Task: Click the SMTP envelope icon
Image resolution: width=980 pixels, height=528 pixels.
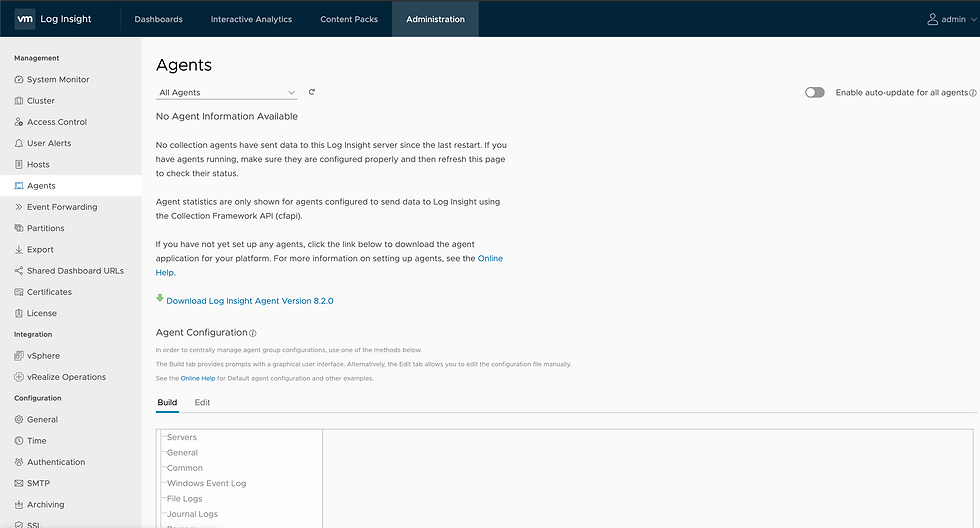Action: pos(19,483)
